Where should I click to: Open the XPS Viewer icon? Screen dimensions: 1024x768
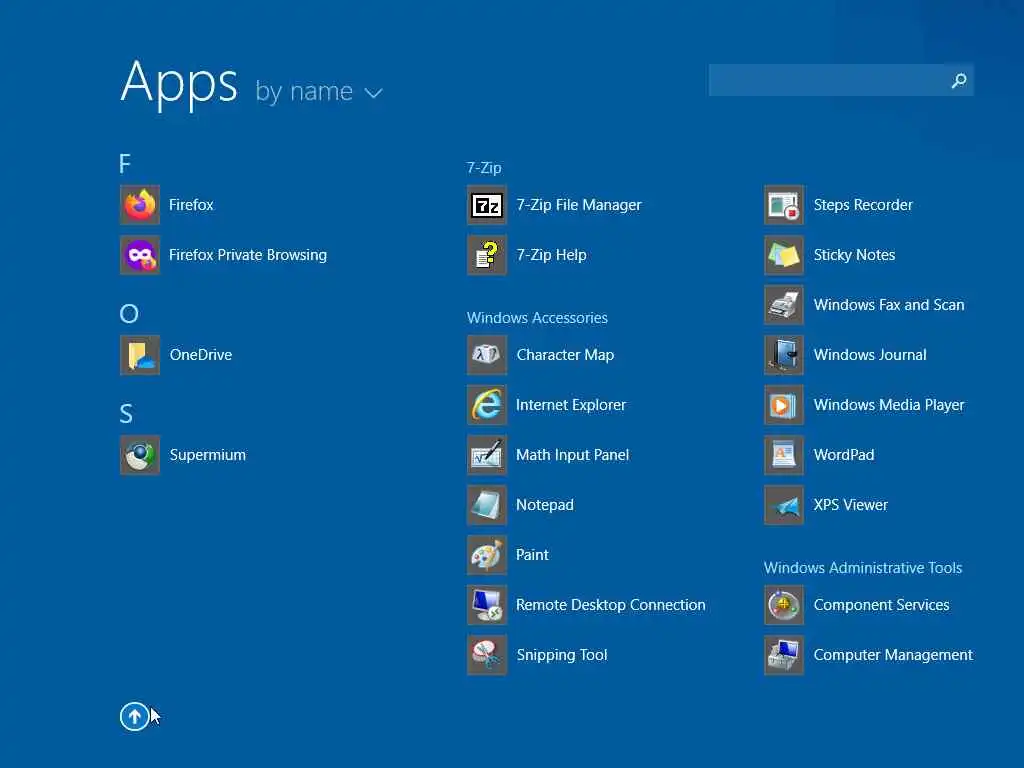click(x=784, y=505)
